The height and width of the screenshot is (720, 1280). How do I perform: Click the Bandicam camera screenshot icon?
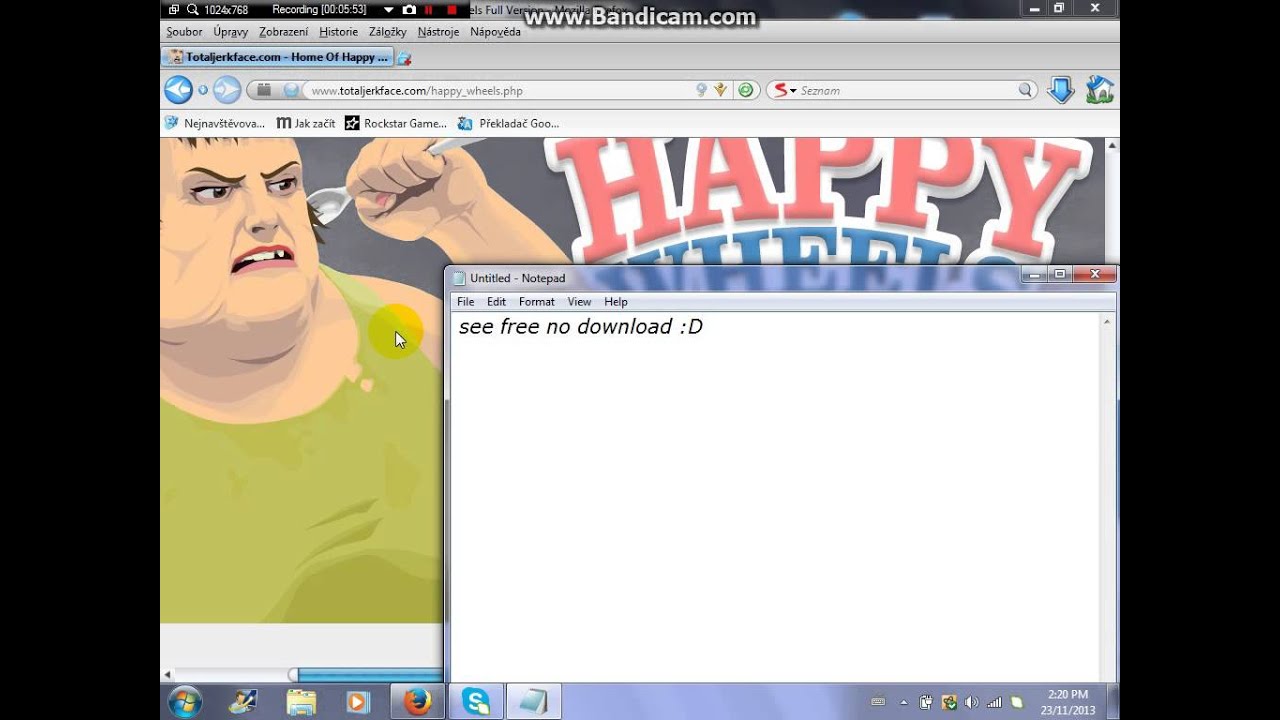point(409,9)
